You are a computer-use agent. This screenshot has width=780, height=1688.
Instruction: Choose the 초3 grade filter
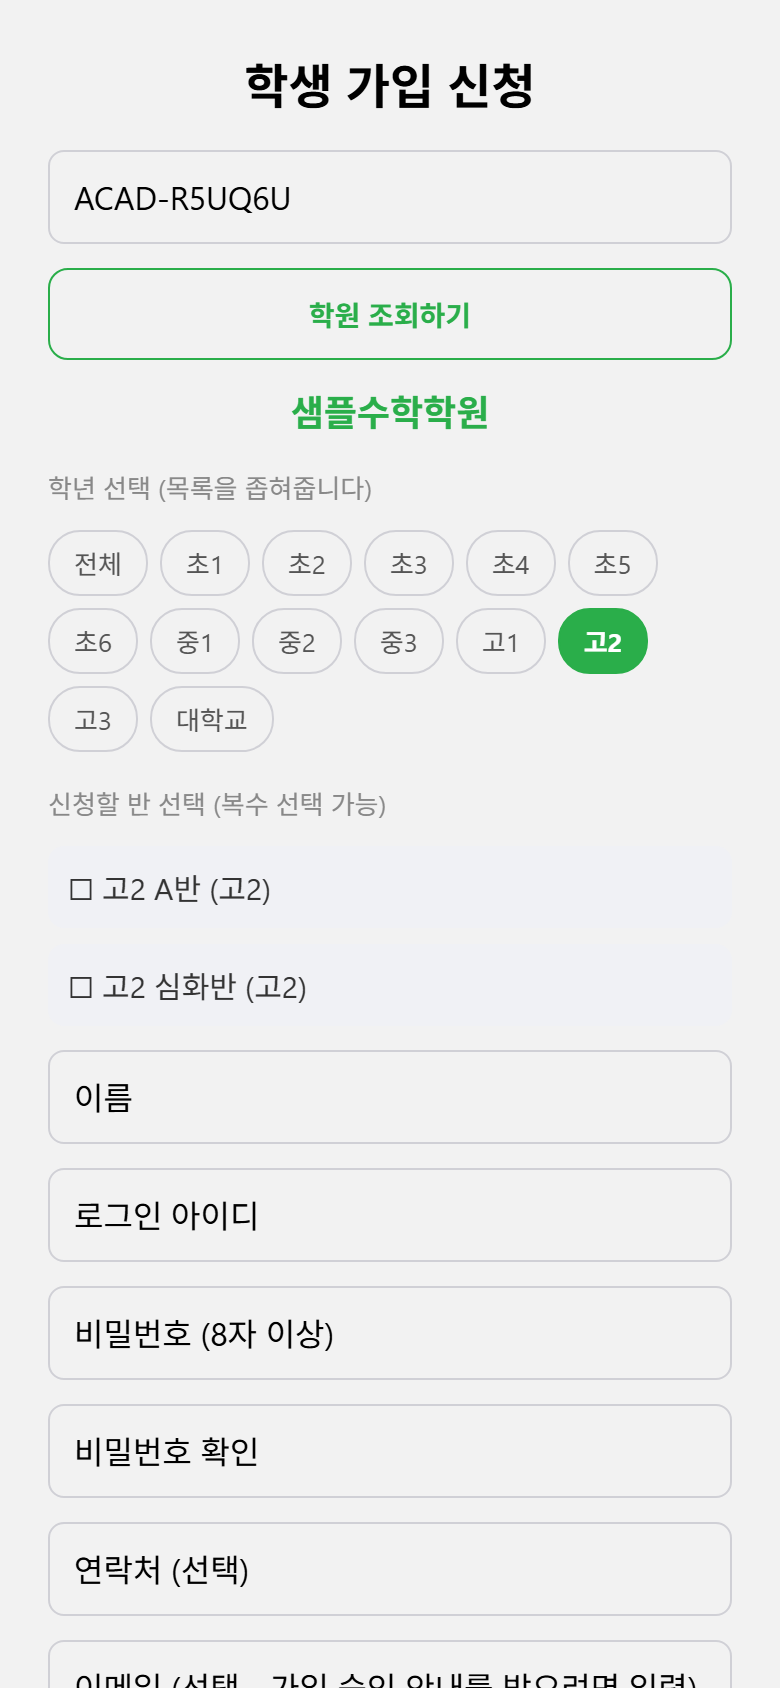coord(409,563)
